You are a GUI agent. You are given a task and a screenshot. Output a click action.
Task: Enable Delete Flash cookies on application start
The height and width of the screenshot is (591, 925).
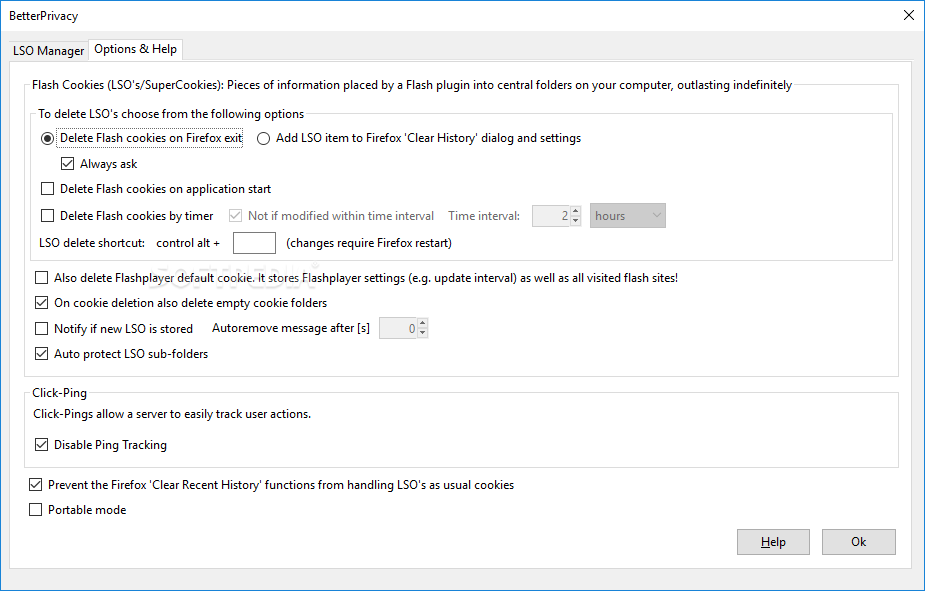click(48, 189)
